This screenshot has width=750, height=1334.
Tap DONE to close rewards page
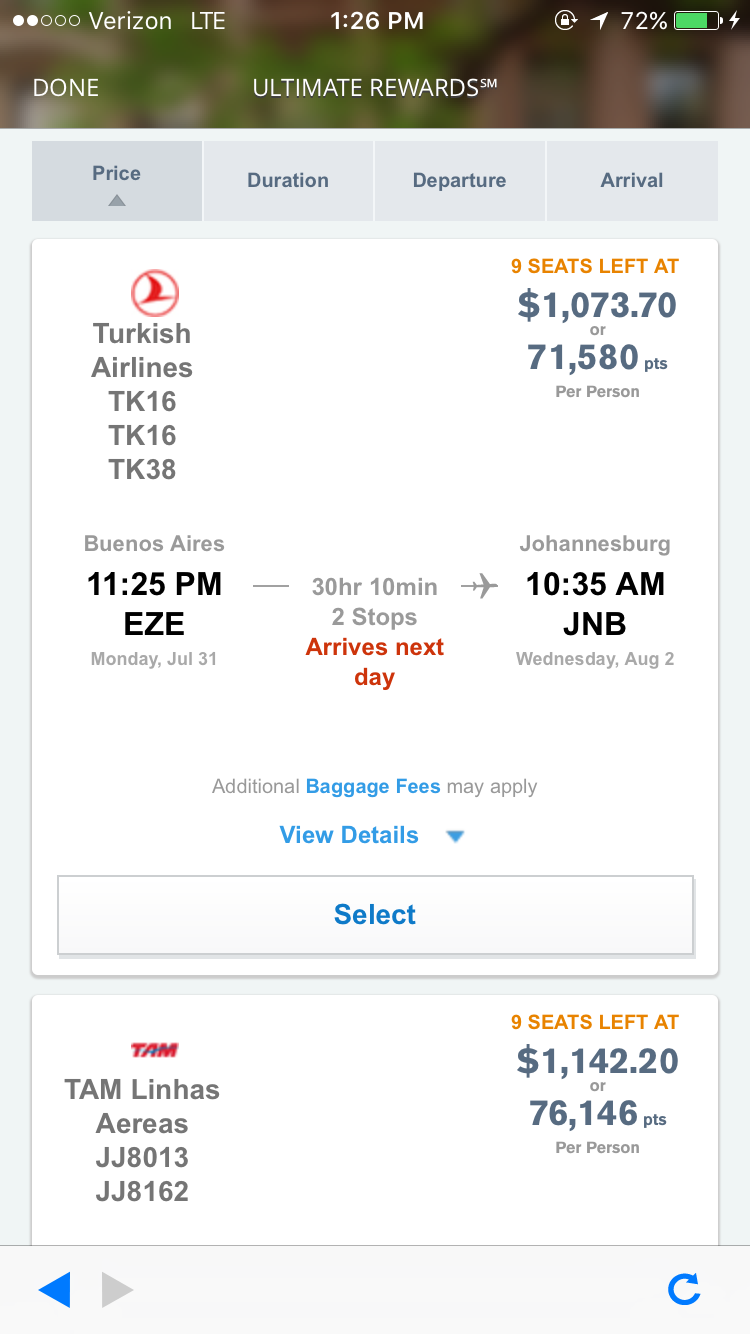[x=66, y=88]
